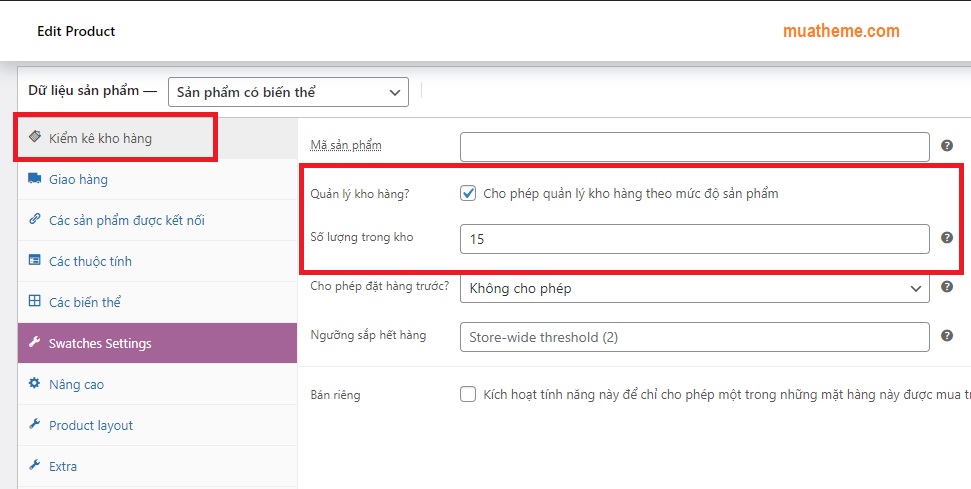Uncheck the Quản lý kho hàng checkbox
Screen dimensions: 971x489
(x=468, y=193)
